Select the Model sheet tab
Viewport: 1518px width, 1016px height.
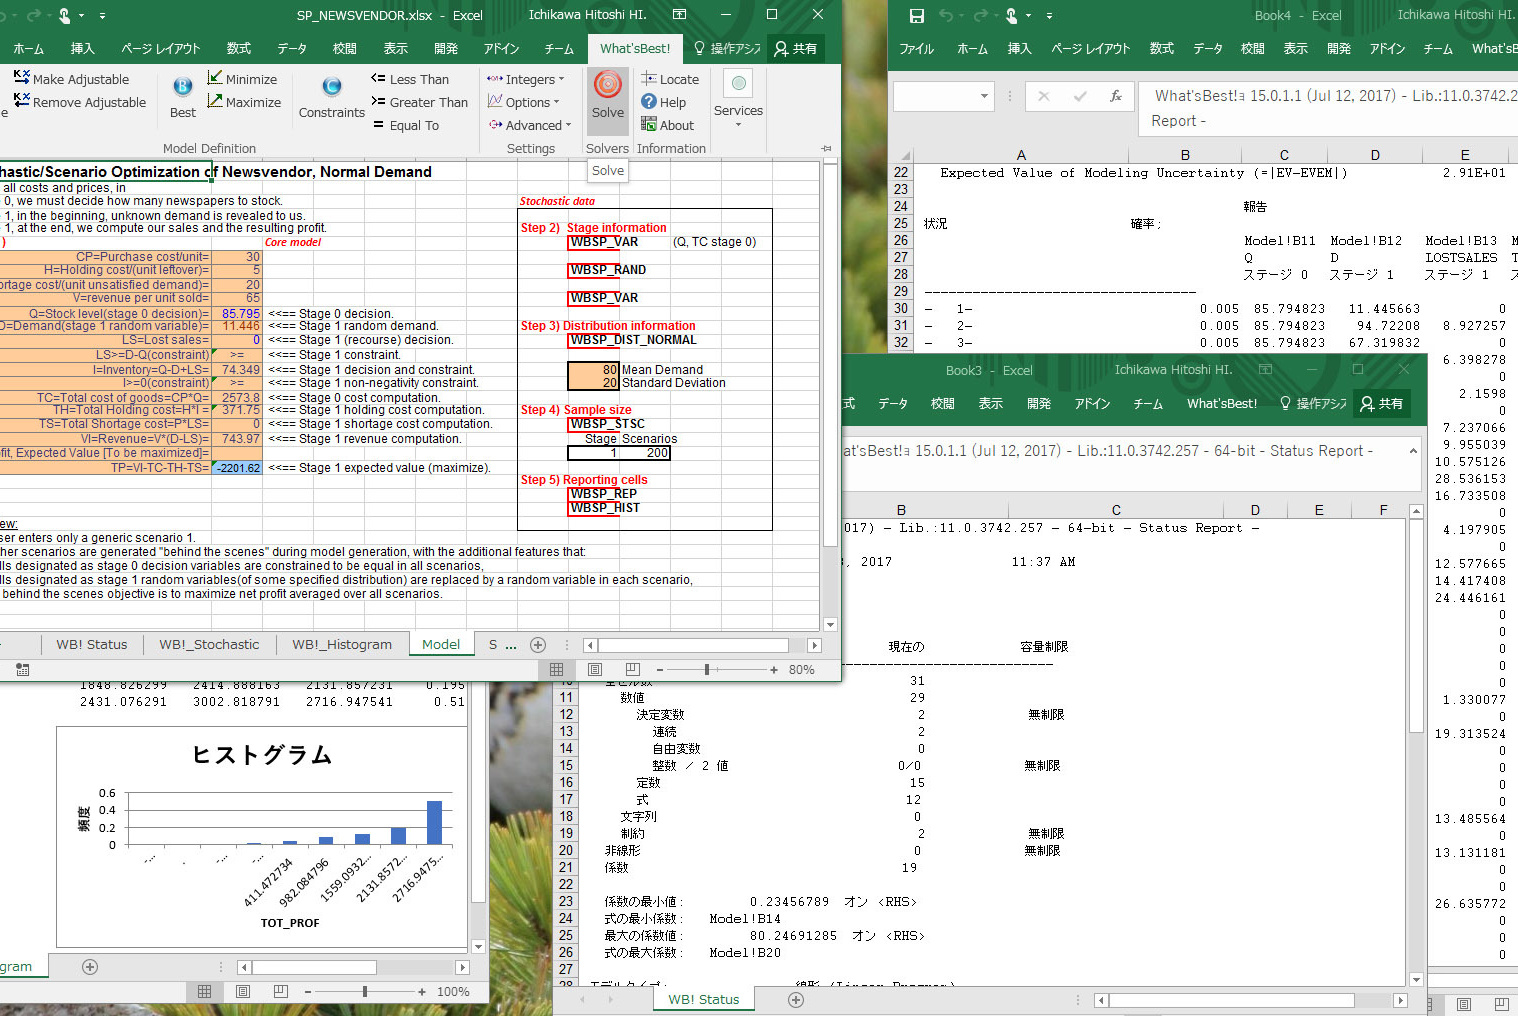pos(441,645)
